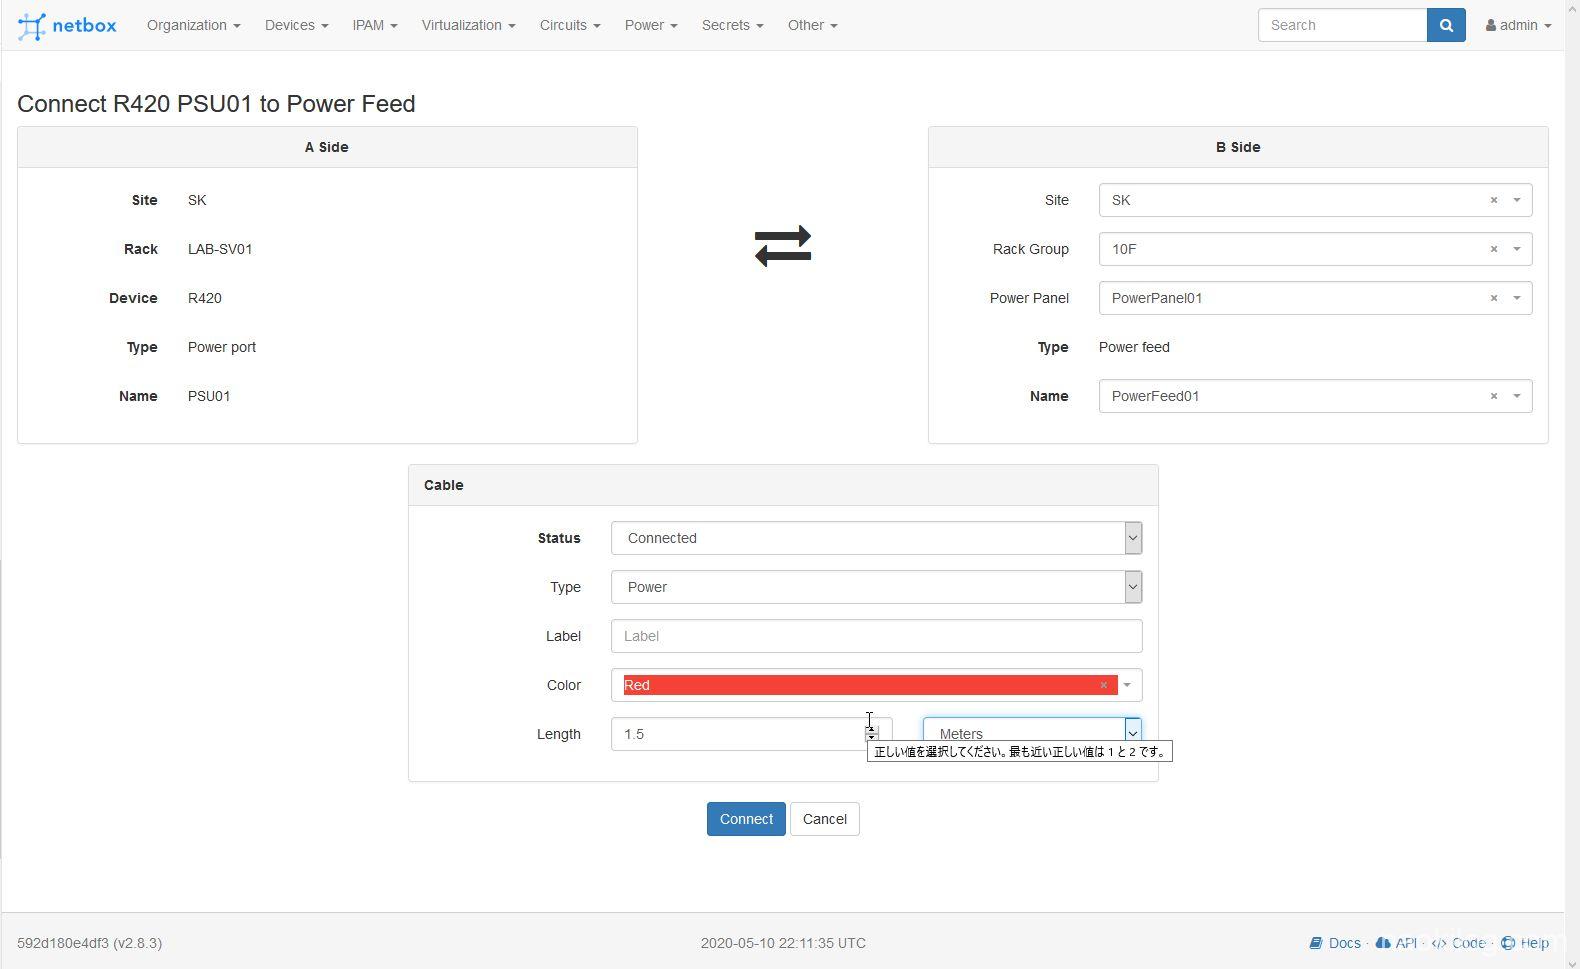Clear the Rack Group 10F selection
The height and width of the screenshot is (969, 1580).
point(1494,249)
